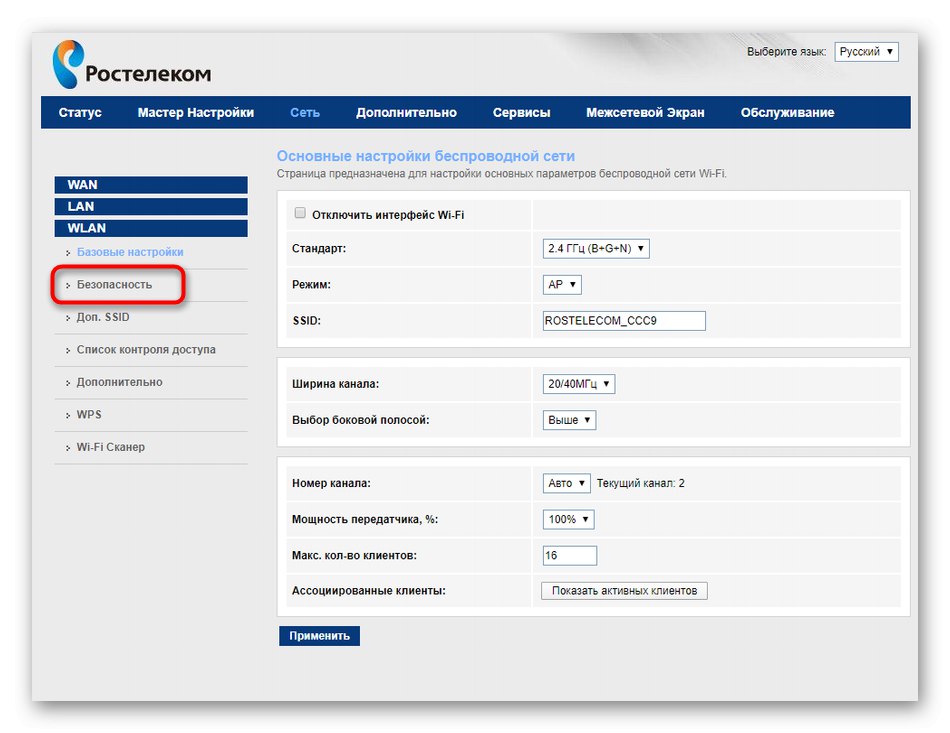
Task: Change Номер канала from Авто dropdown
Action: (x=566, y=483)
